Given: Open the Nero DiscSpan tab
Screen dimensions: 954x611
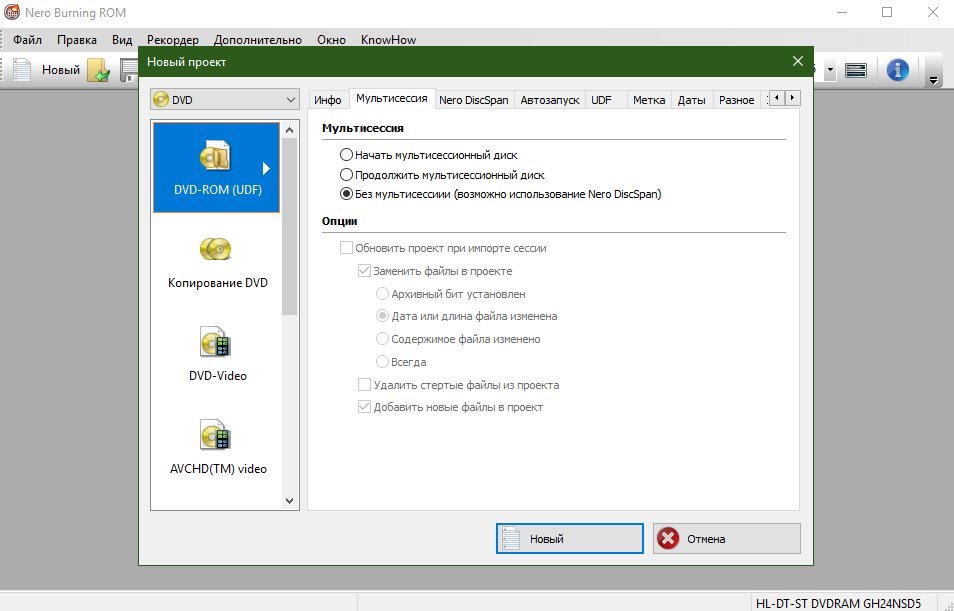Looking at the screenshot, I should [474, 100].
